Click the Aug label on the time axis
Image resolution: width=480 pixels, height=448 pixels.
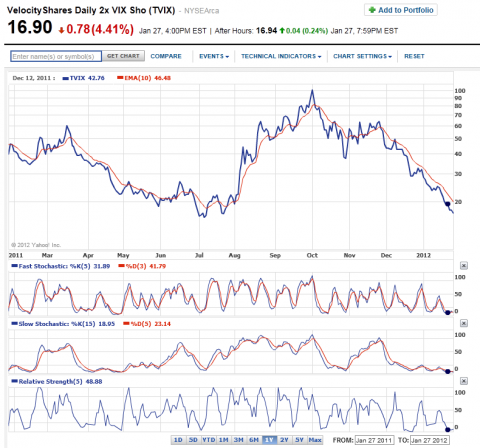tap(234, 255)
